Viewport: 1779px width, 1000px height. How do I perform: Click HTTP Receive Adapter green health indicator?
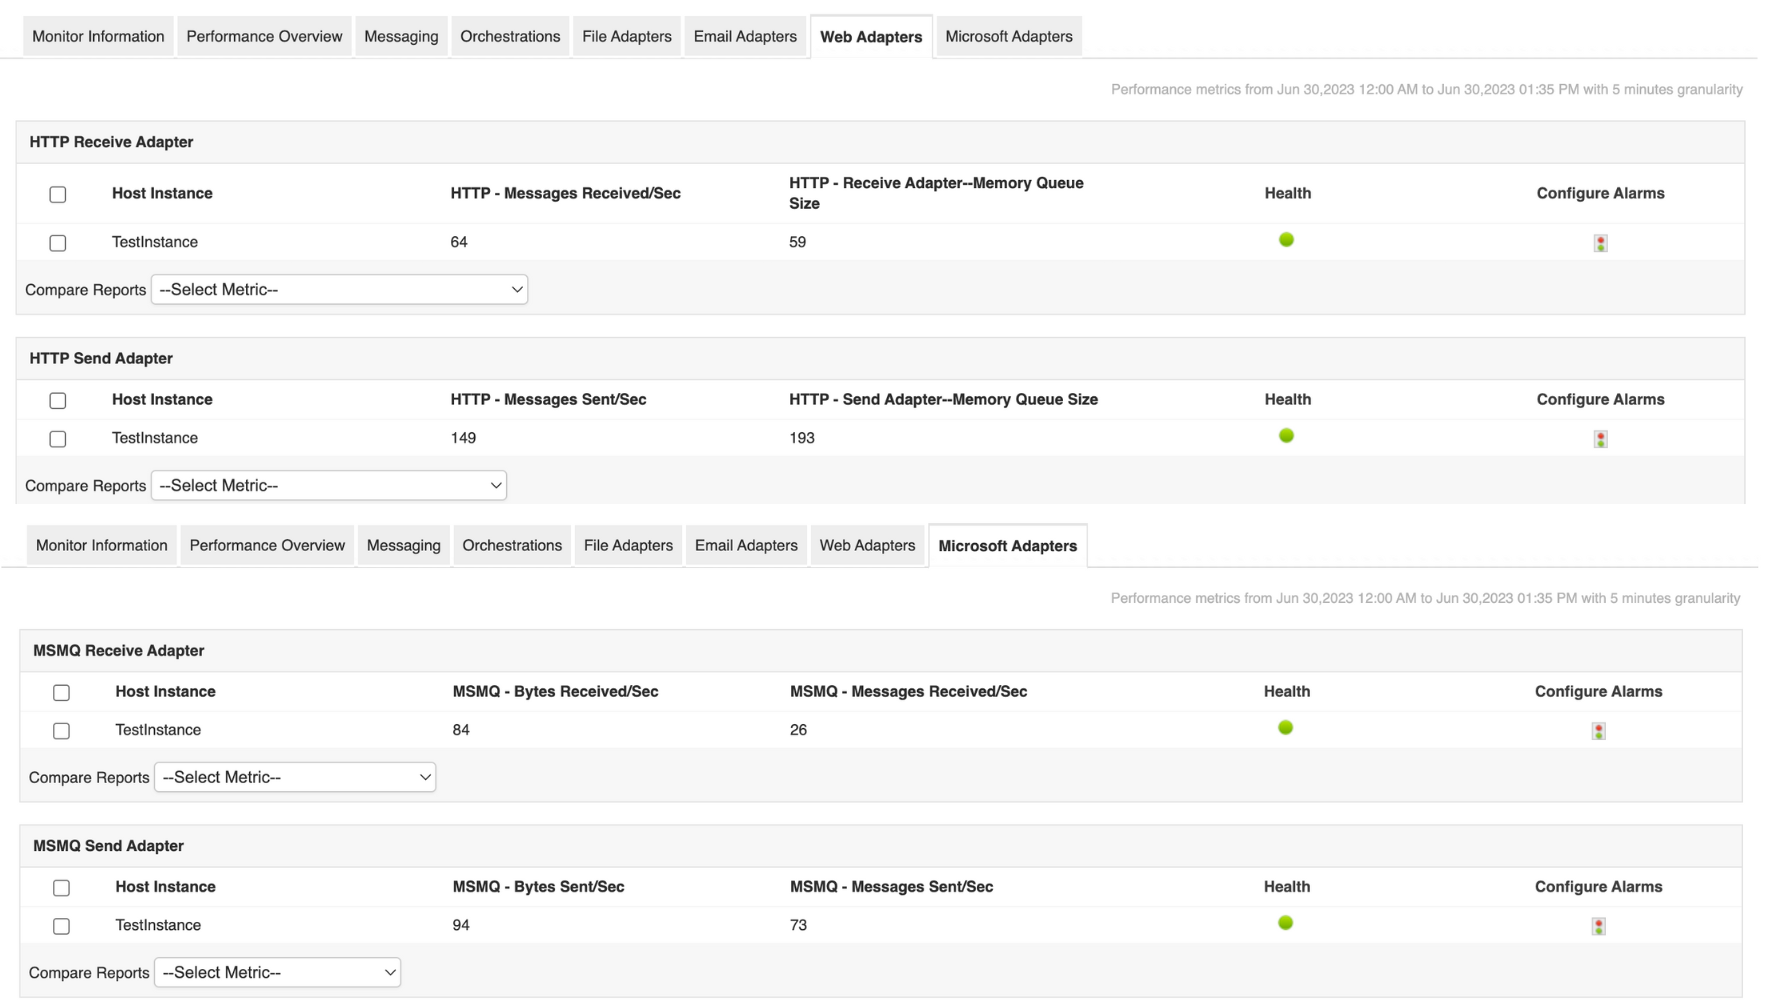[x=1286, y=240]
